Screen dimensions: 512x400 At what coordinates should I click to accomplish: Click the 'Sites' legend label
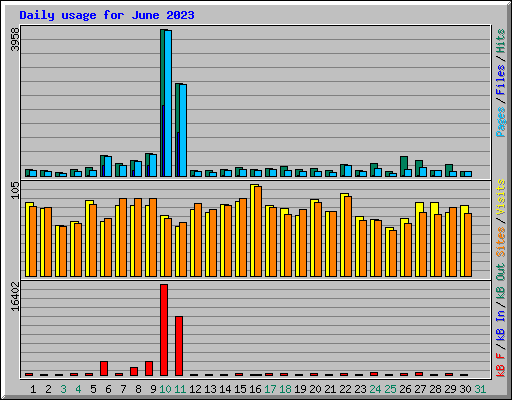click(x=500, y=241)
